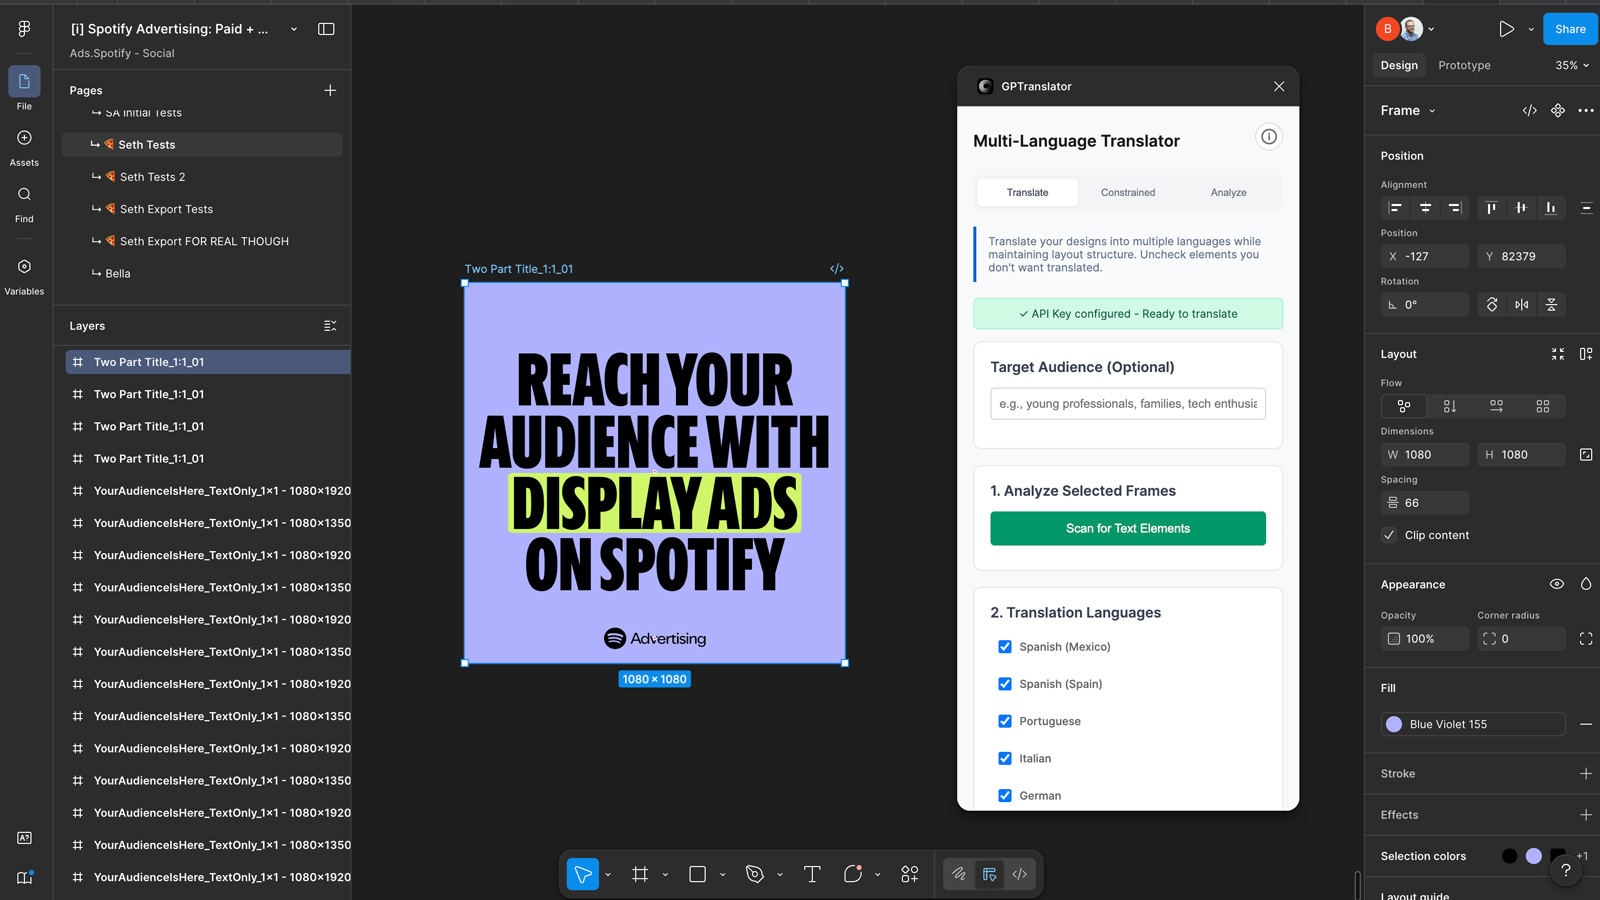Open the zoom 35% dropdown
Viewport: 1600px width, 900px height.
click(1572, 65)
